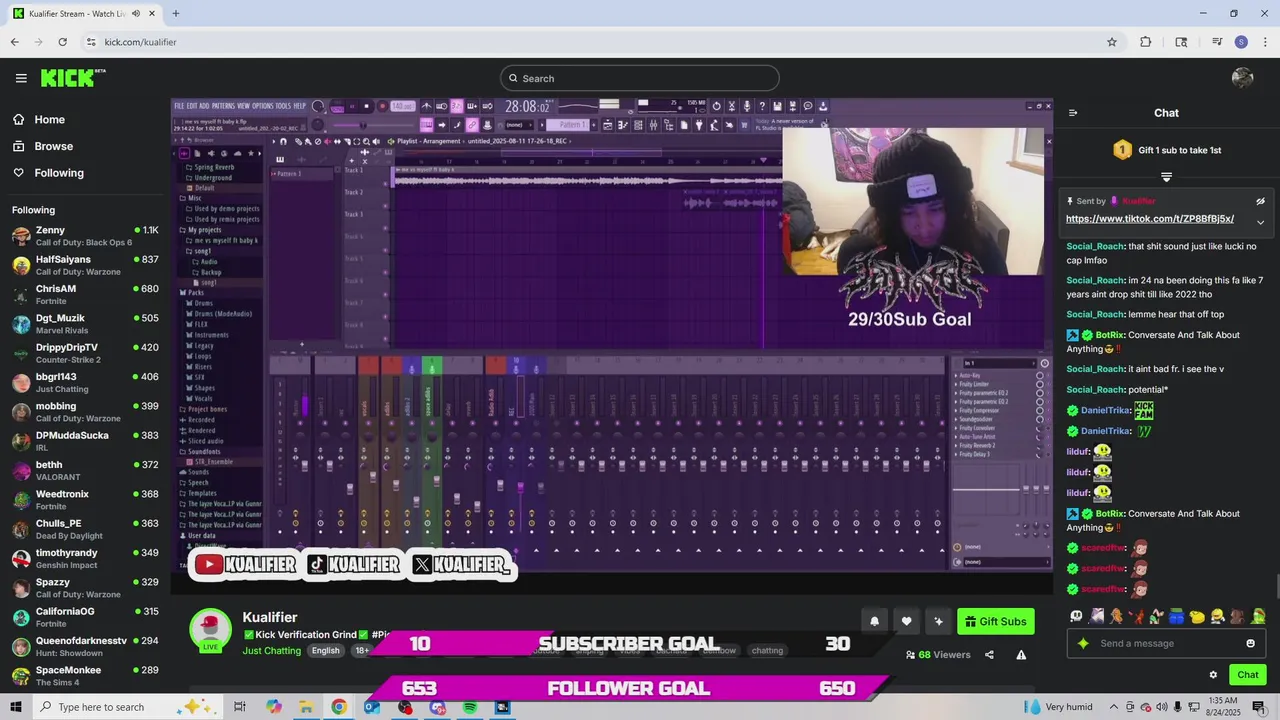Select the yellow duck emote

[x=1197, y=616]
